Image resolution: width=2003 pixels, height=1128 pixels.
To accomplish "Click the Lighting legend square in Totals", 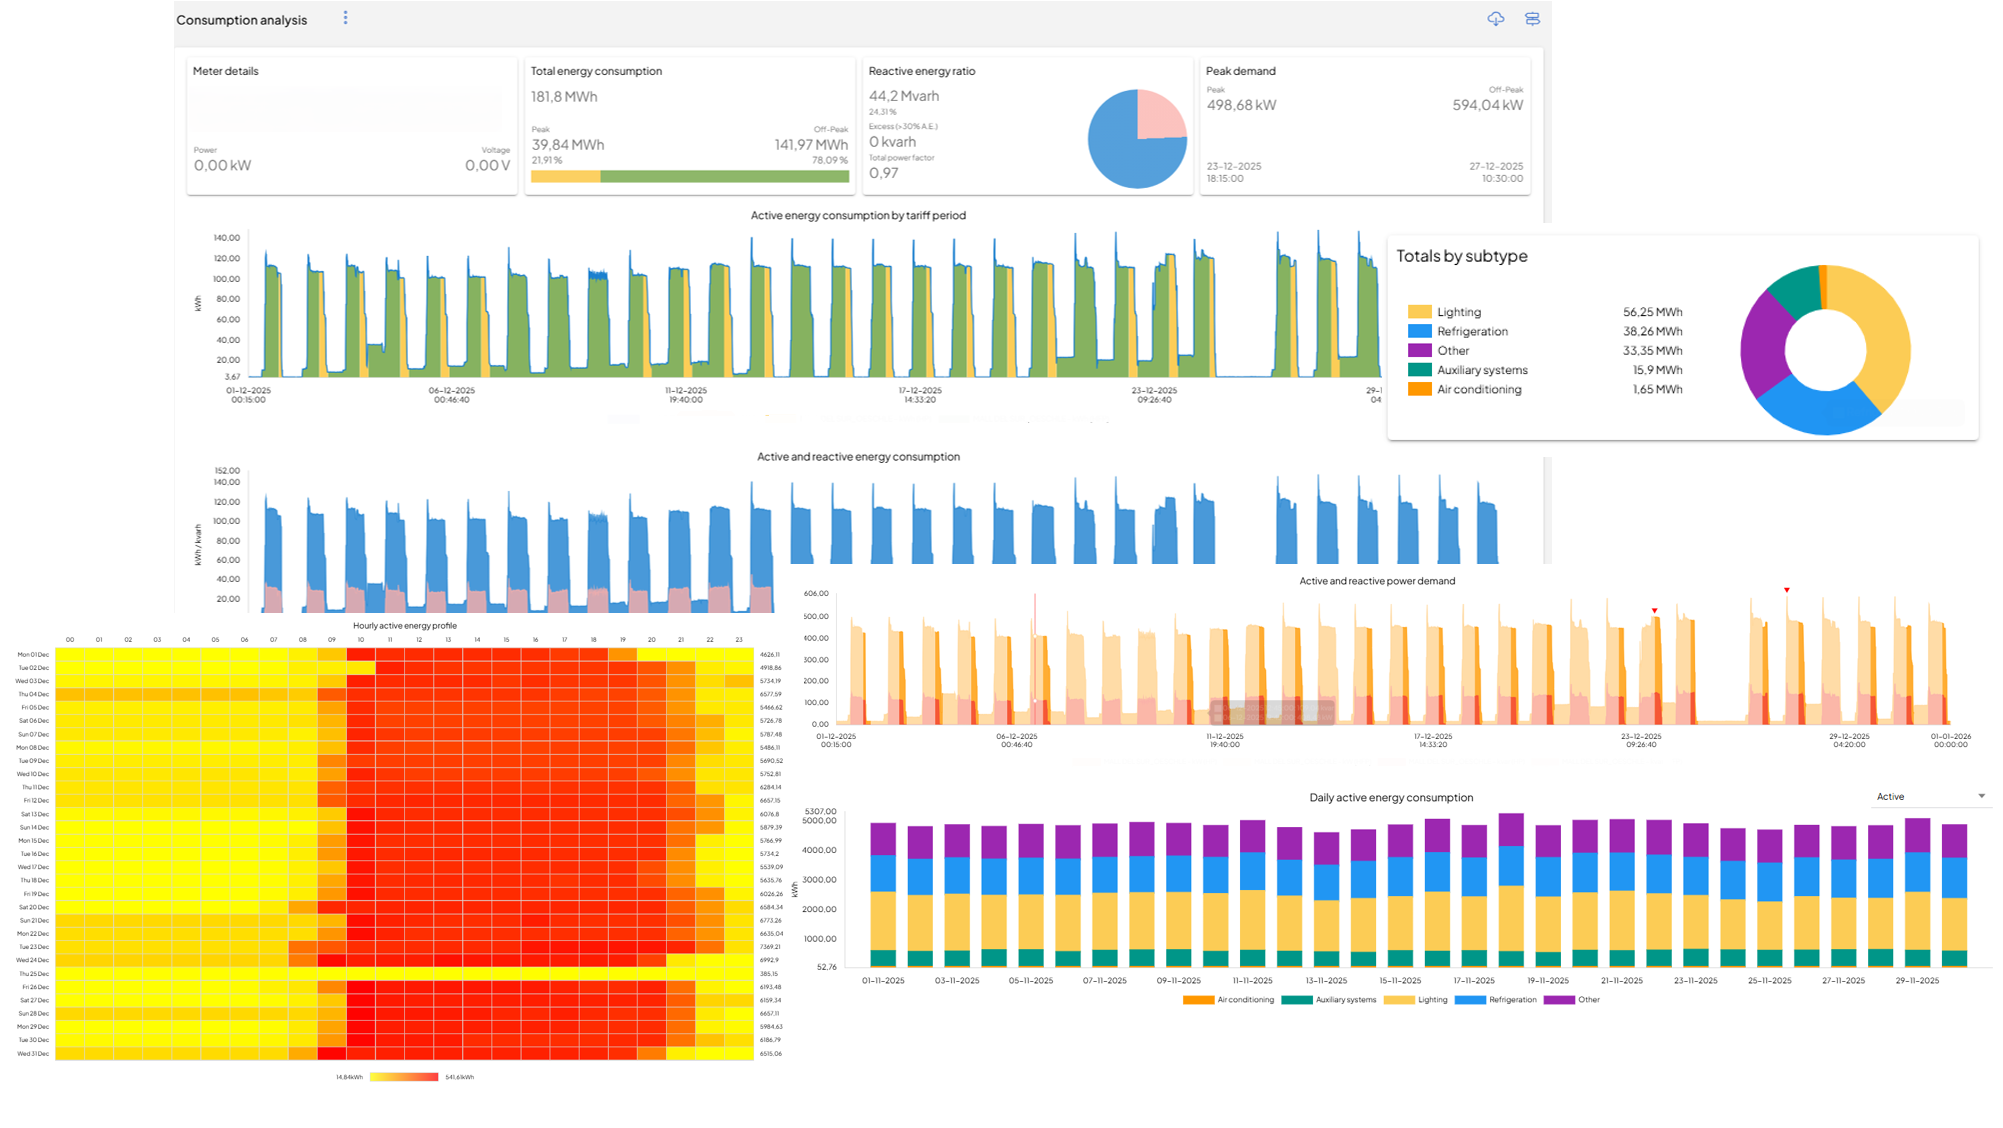I will [x=1419, y=312].
